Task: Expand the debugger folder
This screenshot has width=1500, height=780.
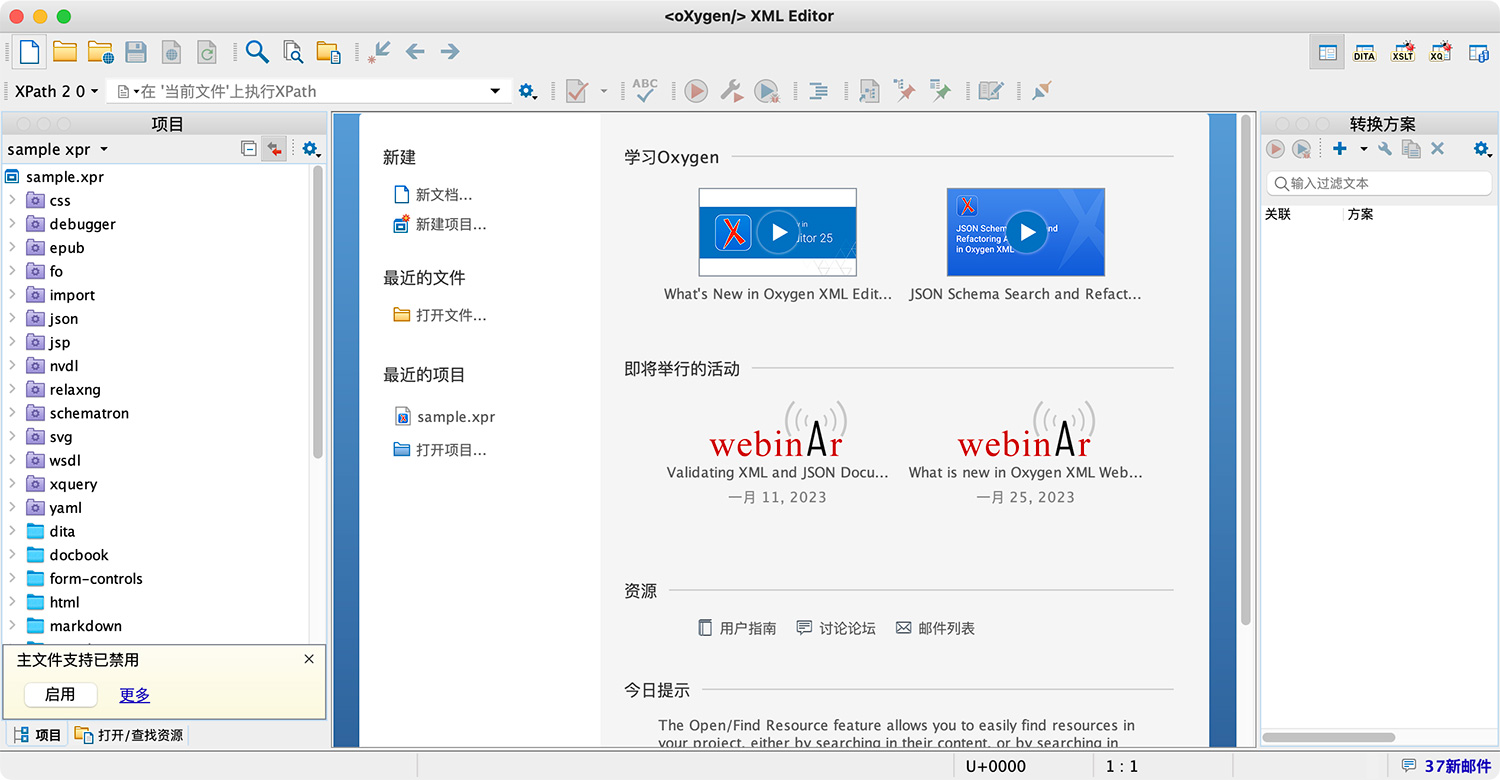Action: coord(12,224)
